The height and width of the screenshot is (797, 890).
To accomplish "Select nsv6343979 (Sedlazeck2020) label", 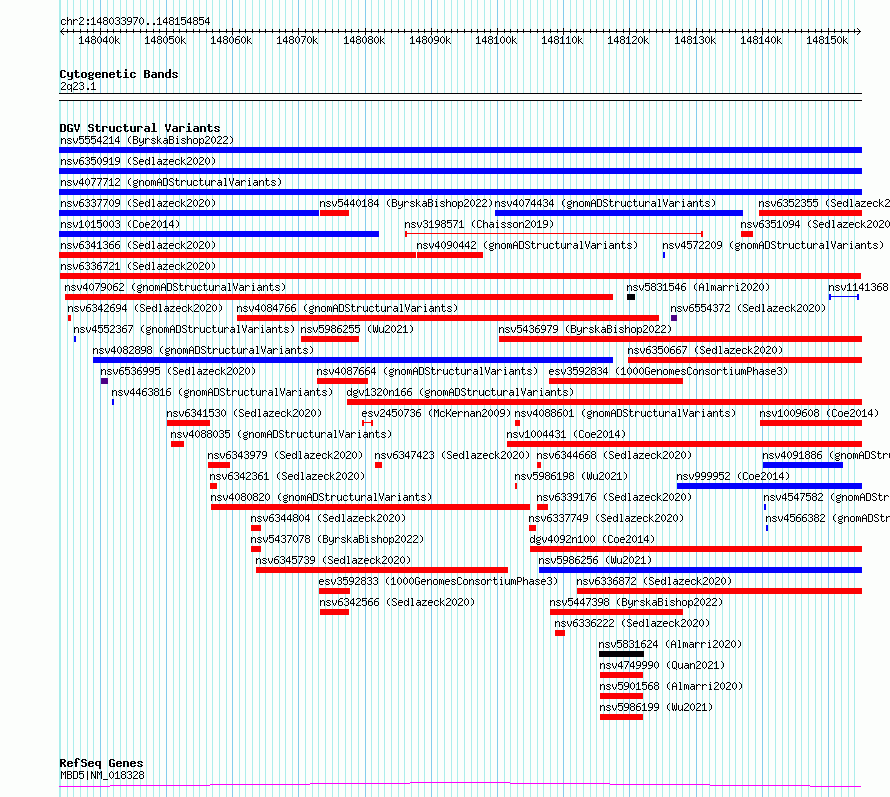I will 285,455.
